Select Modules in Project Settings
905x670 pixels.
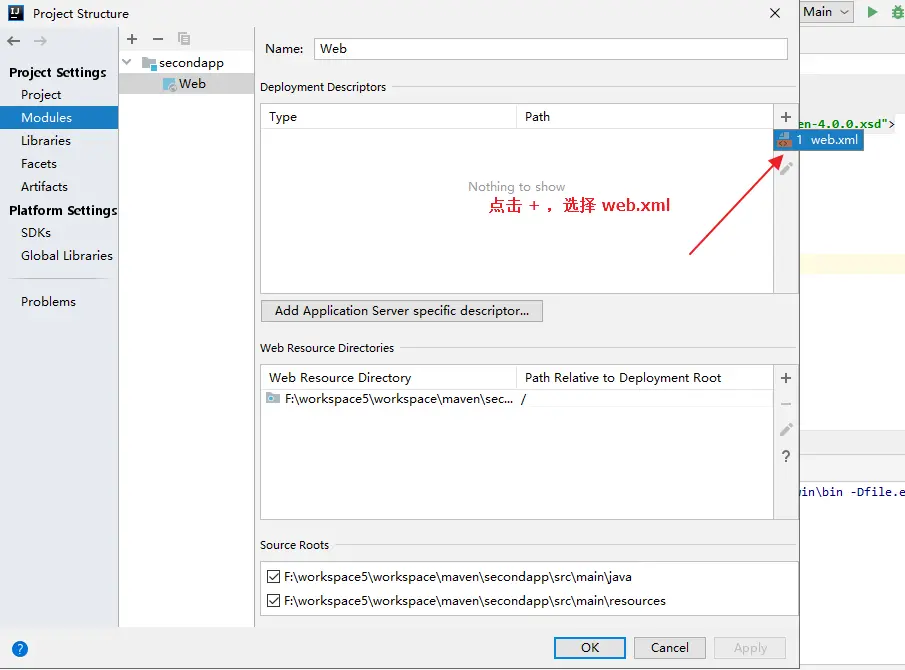pos(59,118)
